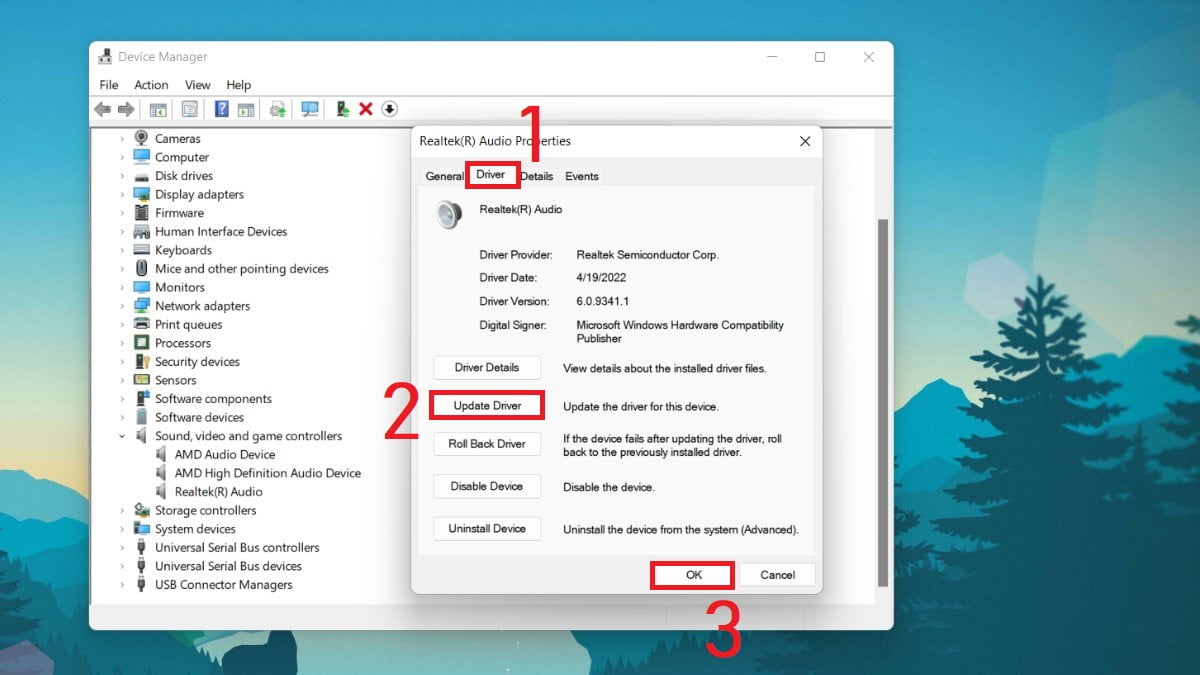Click the speaker icon beside Realtek(R) Audio in the tree
This screenshot has width=1200, height=675.
coord(162,492)
